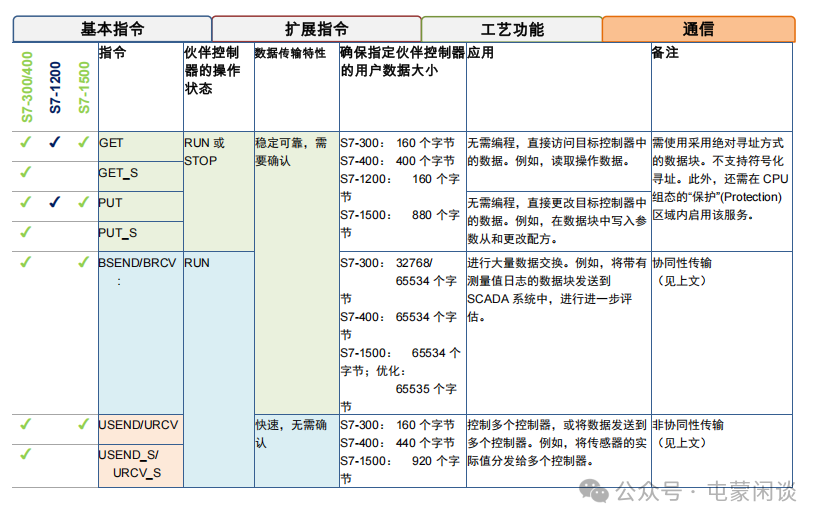Select the PUT_S instruction cell
Viewport: 823px width, 524px height.
[141, 236]
